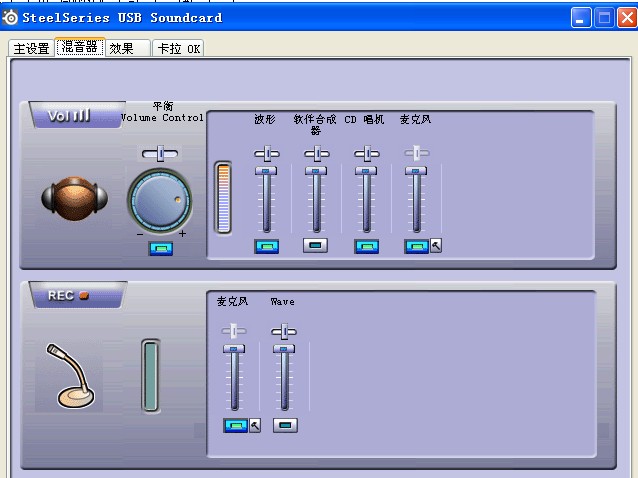
Task: Select Wave as recording source
Action: tap(285, 425)
